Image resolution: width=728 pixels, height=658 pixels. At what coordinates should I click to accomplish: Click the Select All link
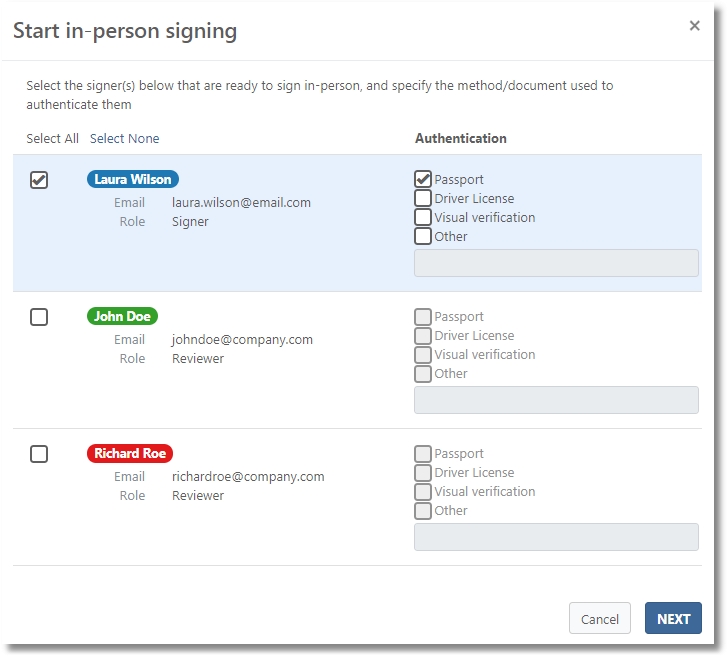(x=52, y=139)
